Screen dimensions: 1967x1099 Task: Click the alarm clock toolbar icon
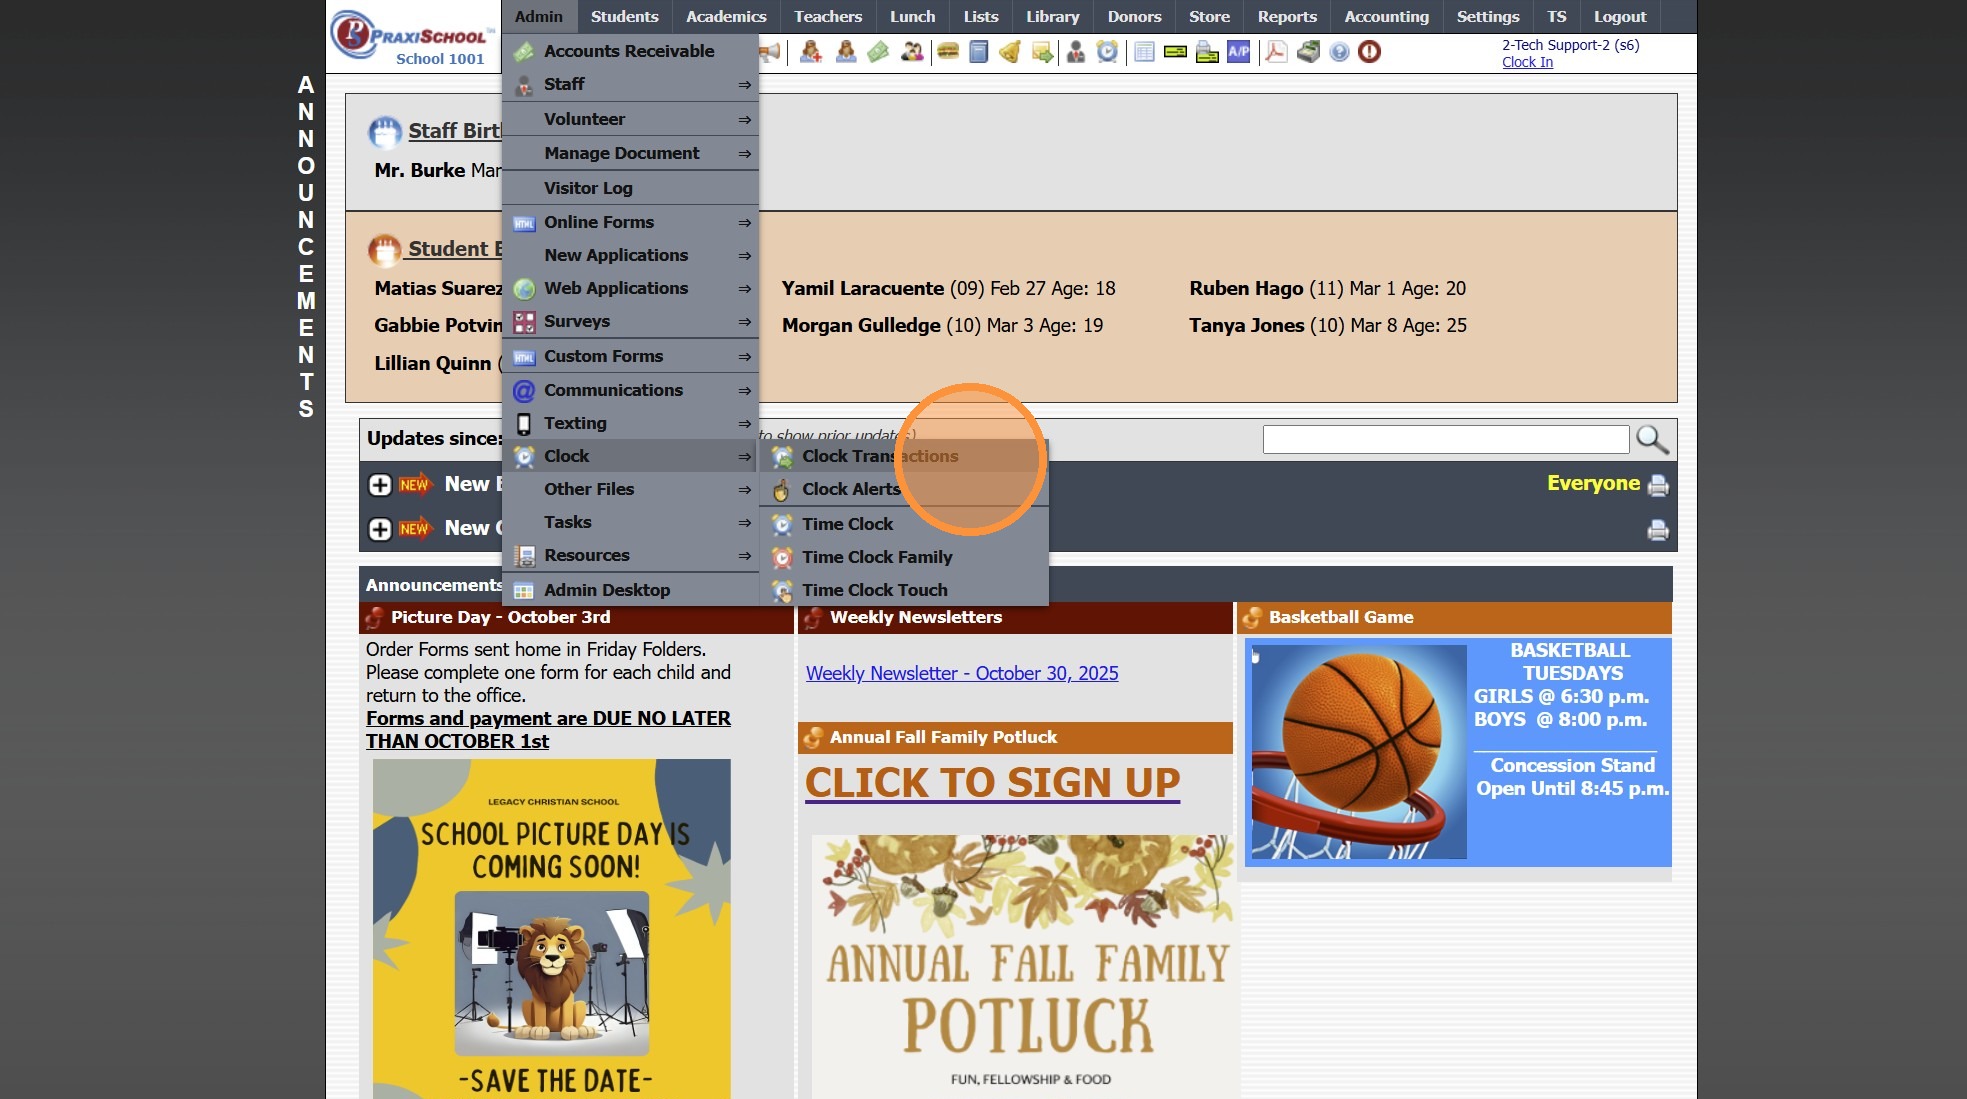pyautogui.click(x=1107, y=51)
